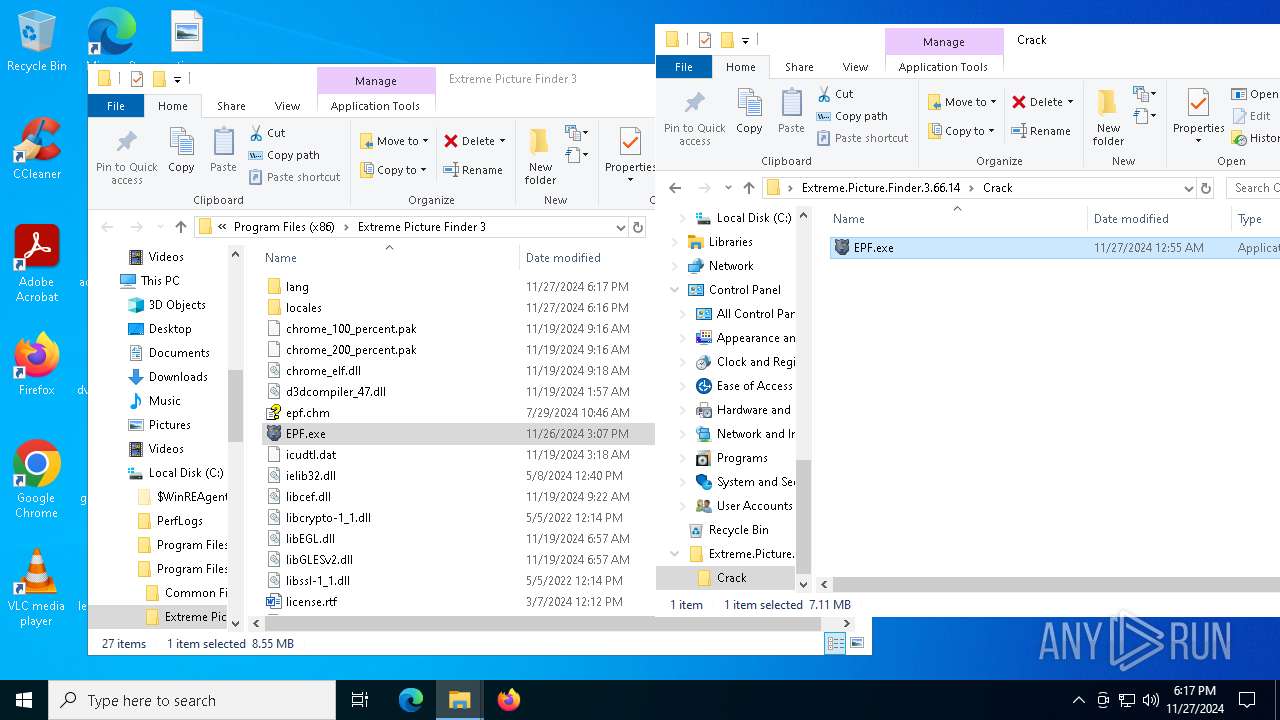Click Pin to Quick access in Crack window
The image size is (1280, 720).
coord(694,118)
